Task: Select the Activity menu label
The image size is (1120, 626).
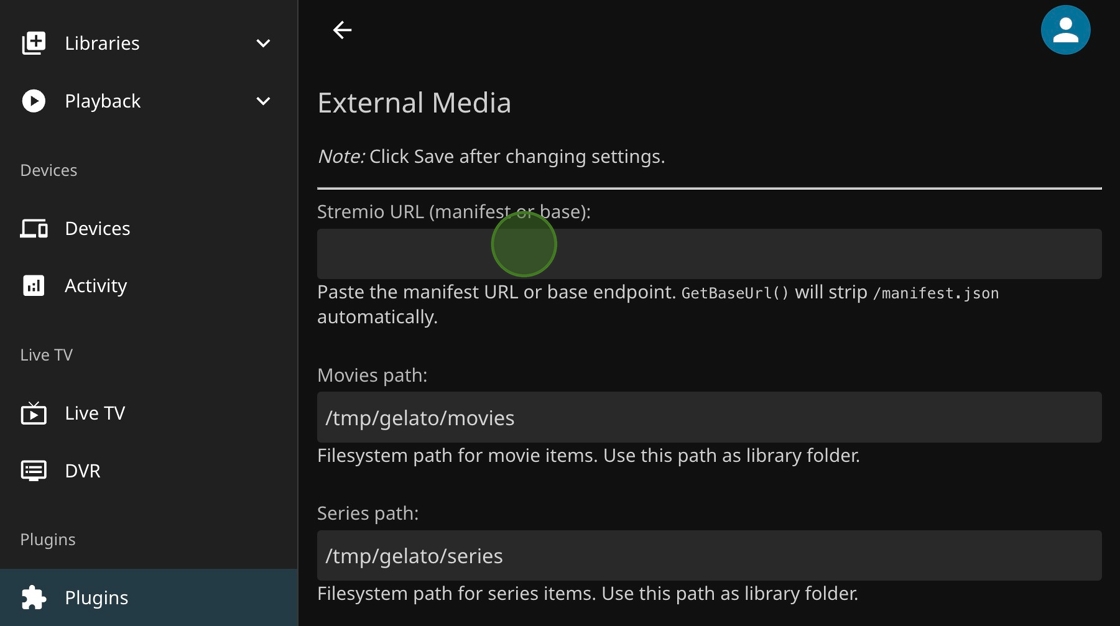Action: tap(96, 286)
